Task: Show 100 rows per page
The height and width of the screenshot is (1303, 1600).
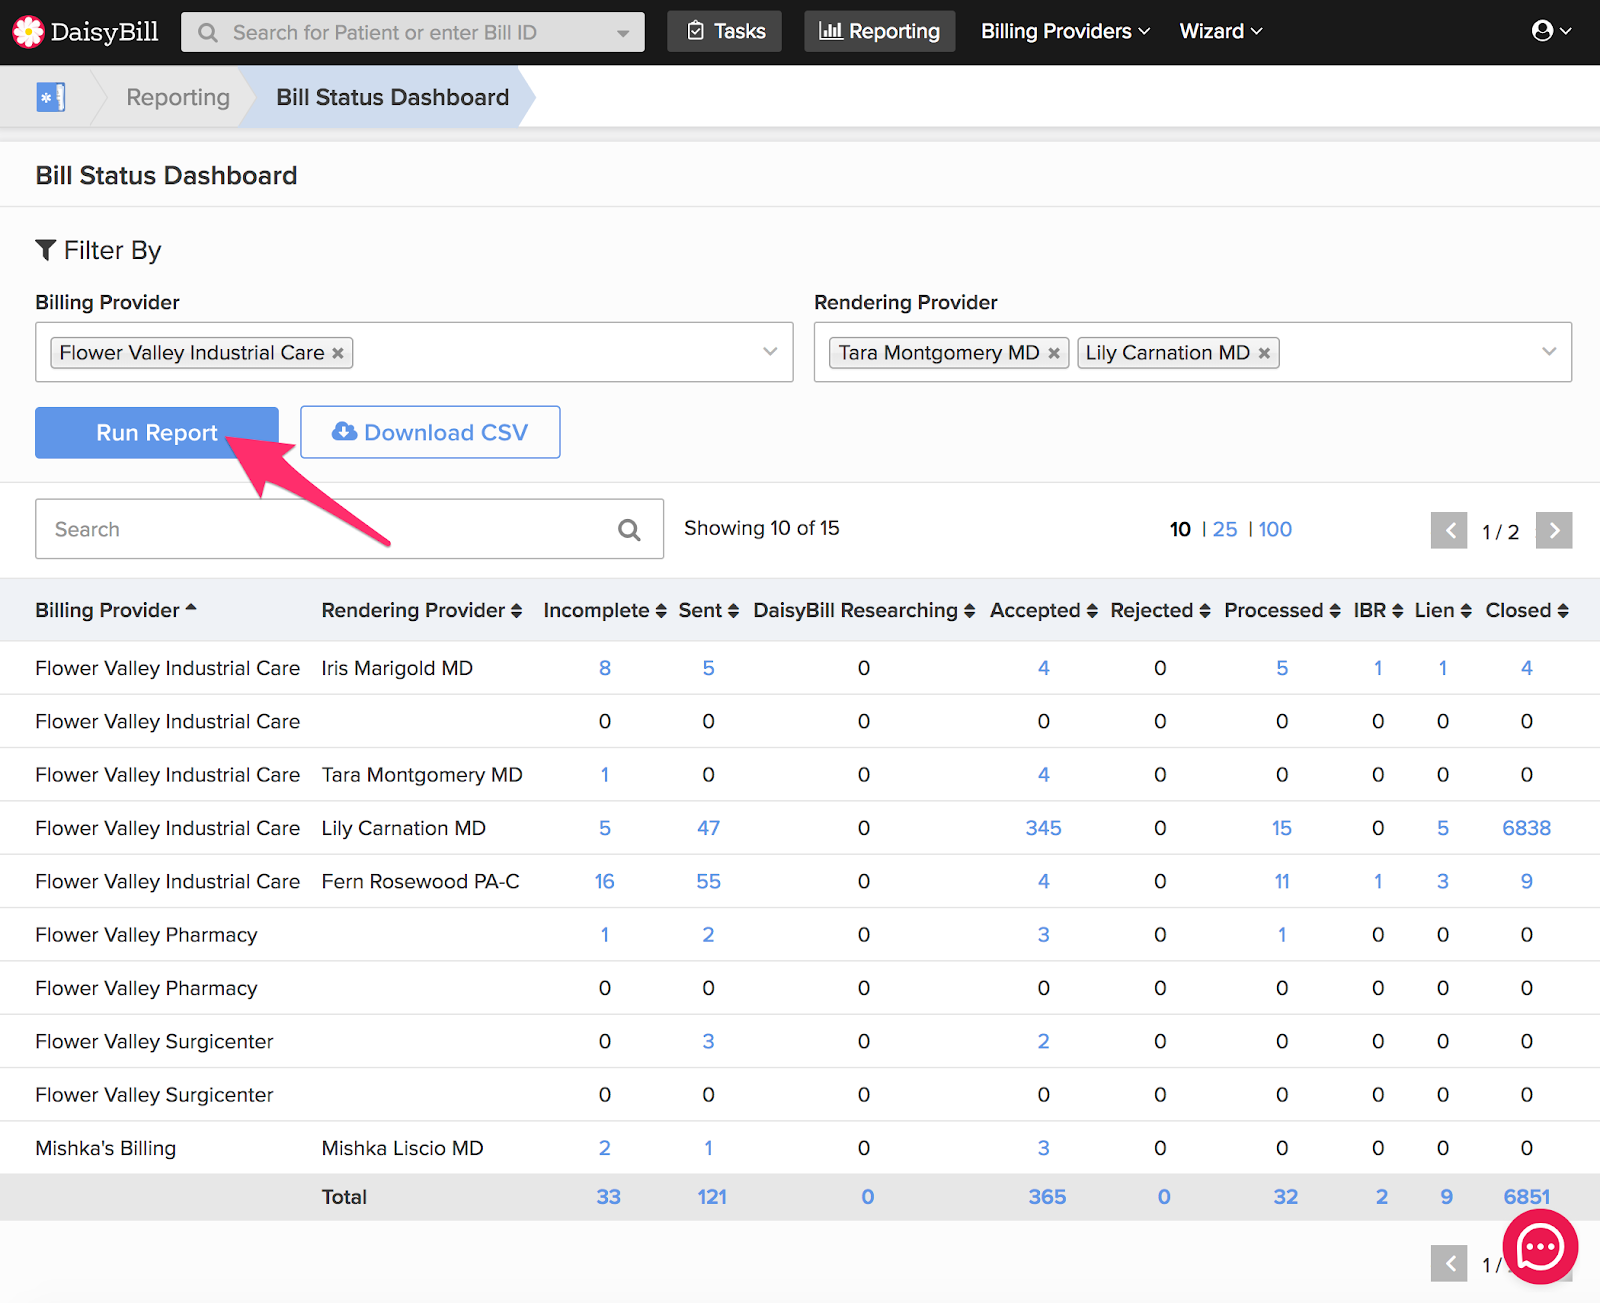Action: point(1275,529)
